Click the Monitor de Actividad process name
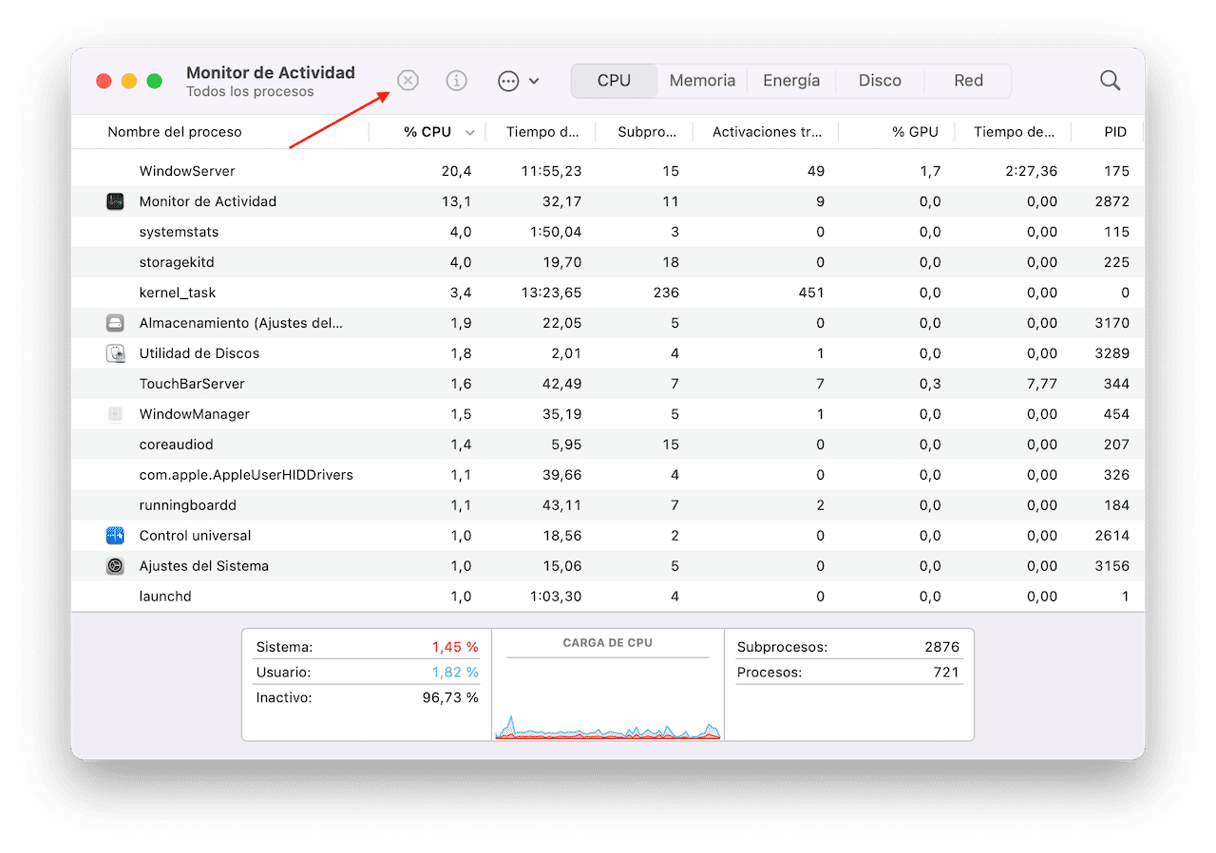This screenshot has width=1216, height=853. click(208, 202)
